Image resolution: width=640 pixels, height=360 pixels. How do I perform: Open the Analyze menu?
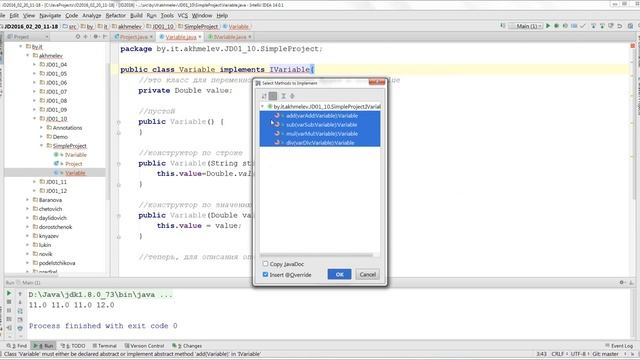(x=91, y=16)
